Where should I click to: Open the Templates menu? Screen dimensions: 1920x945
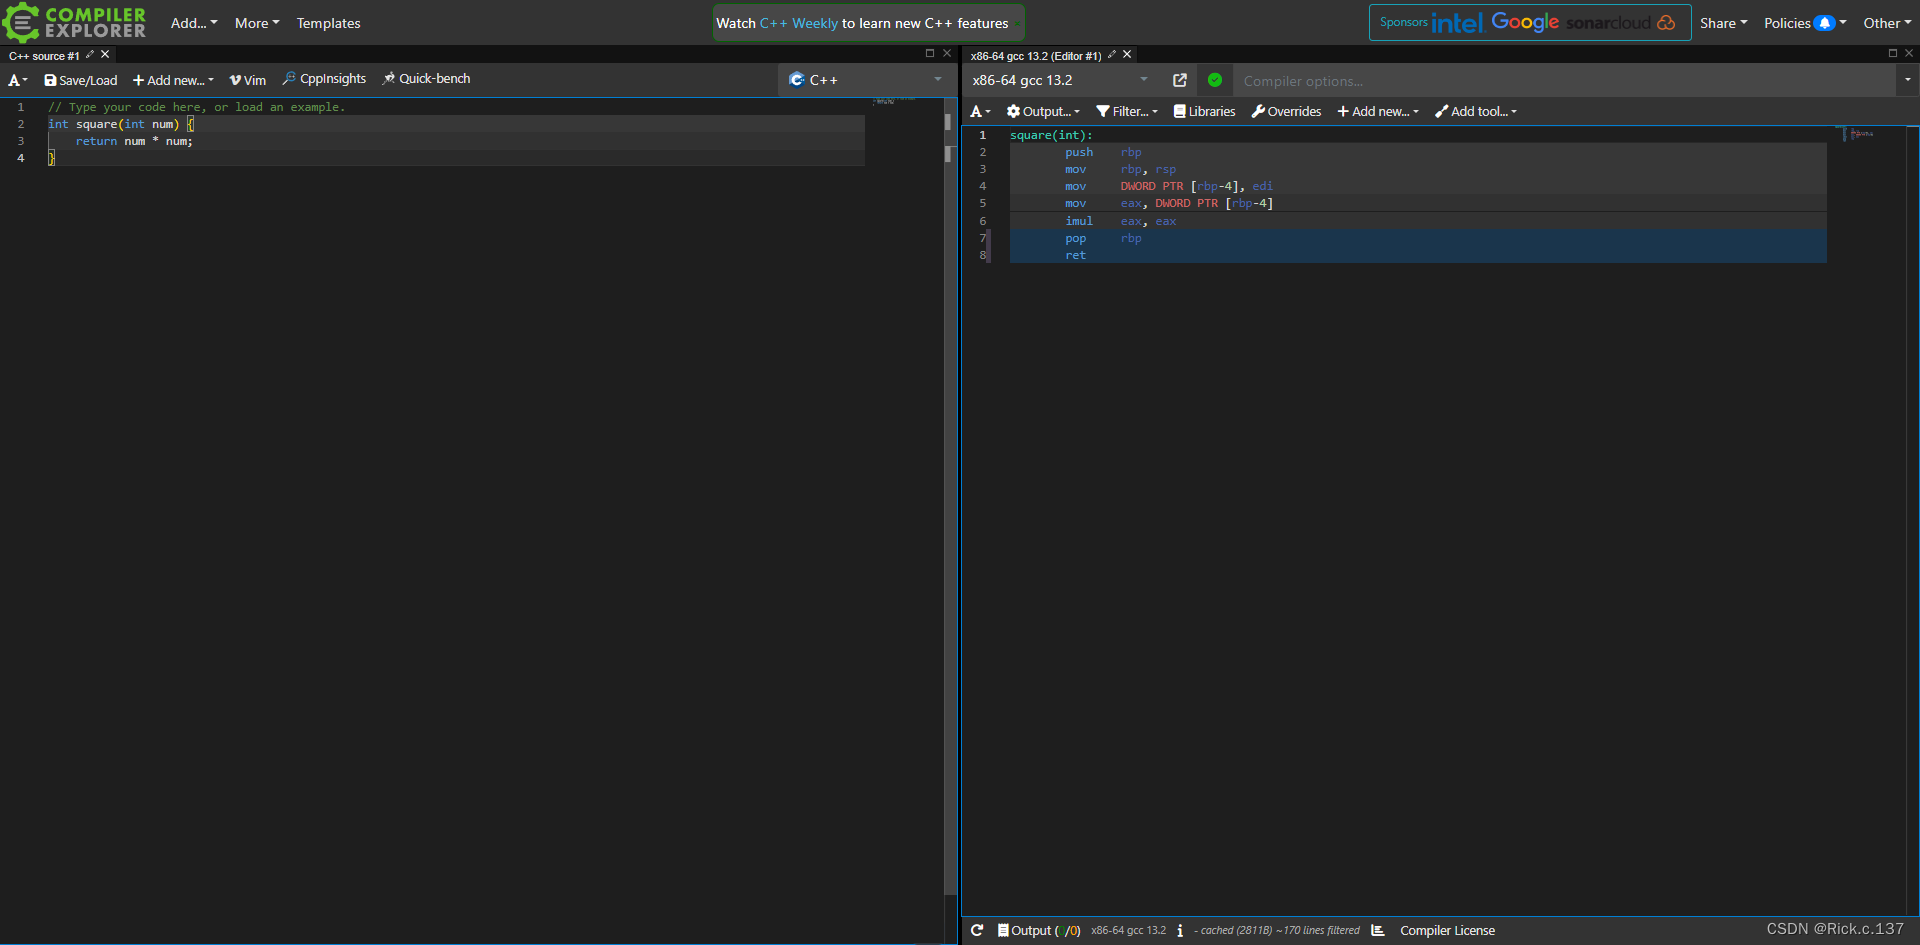tap(328, 22)
